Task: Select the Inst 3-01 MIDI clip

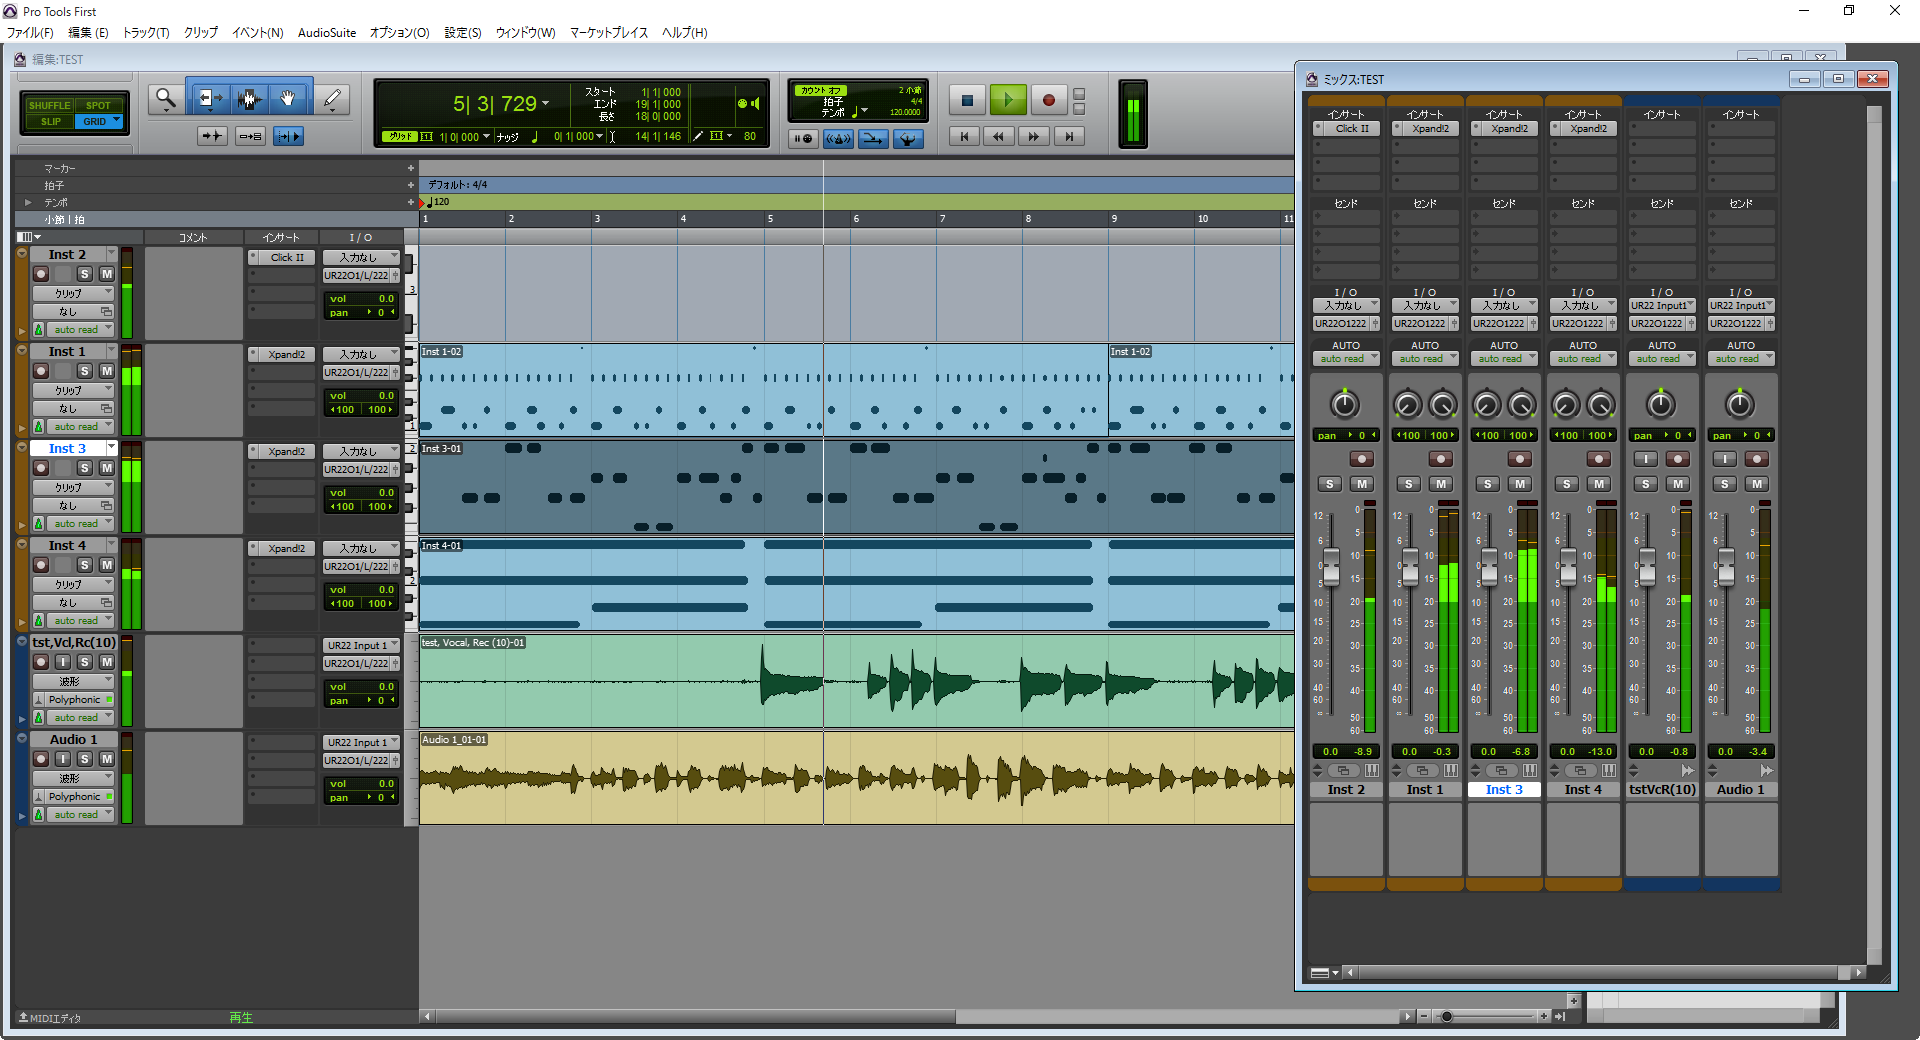Action: click(856, 488)
